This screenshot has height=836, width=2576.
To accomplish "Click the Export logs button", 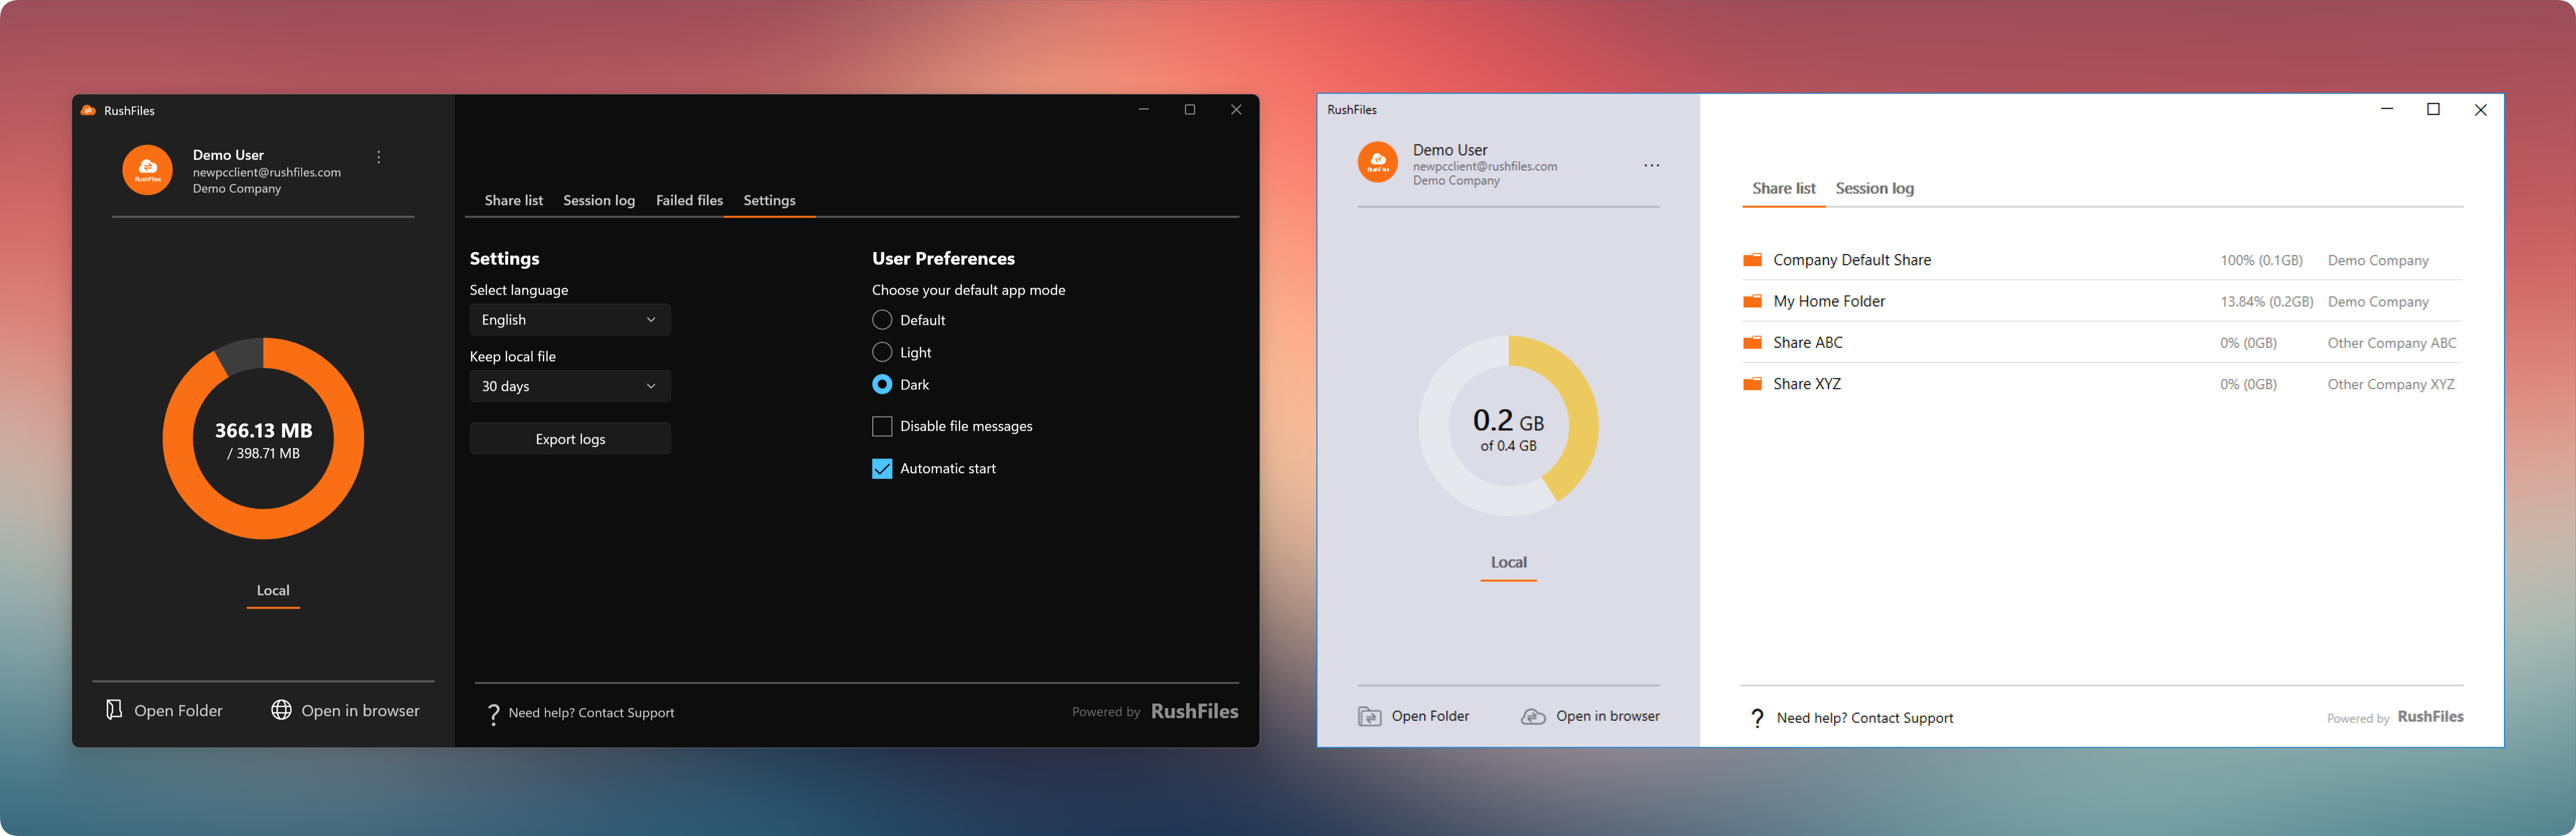I will (x=570, y=439).
